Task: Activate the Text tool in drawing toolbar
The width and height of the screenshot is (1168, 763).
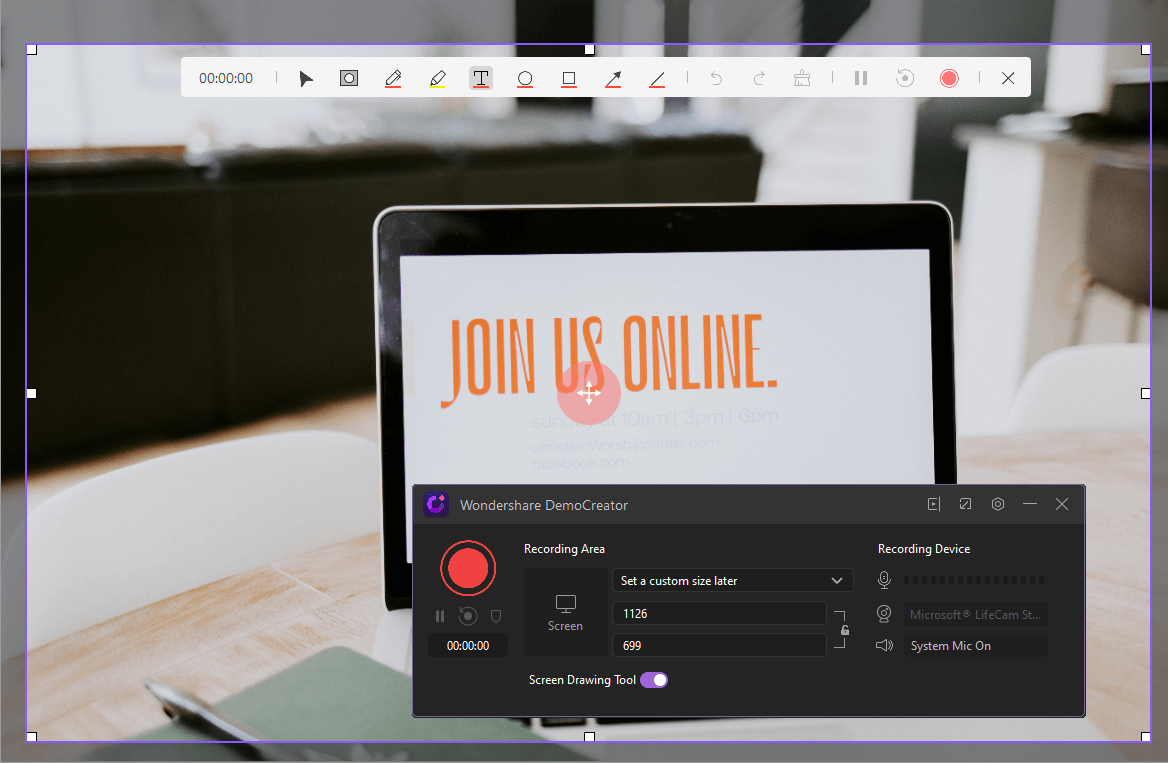Action: [481, 78]
